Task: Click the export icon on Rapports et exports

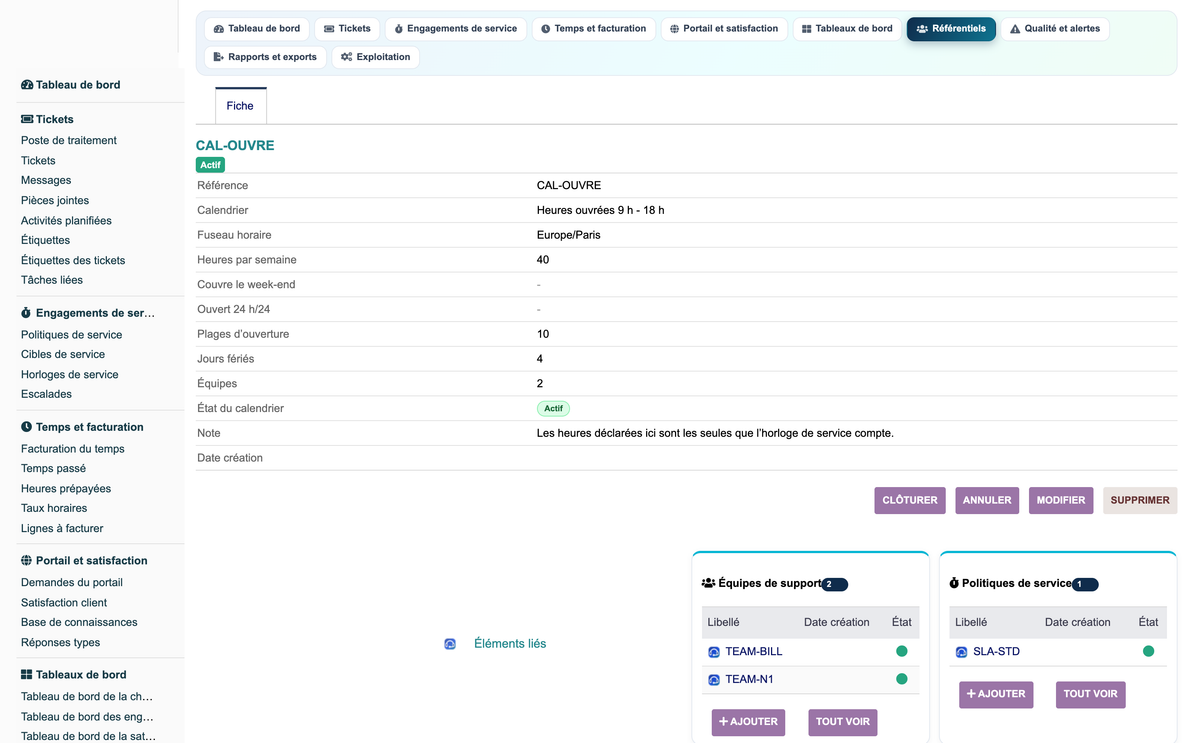Action: tap(218, 57)
